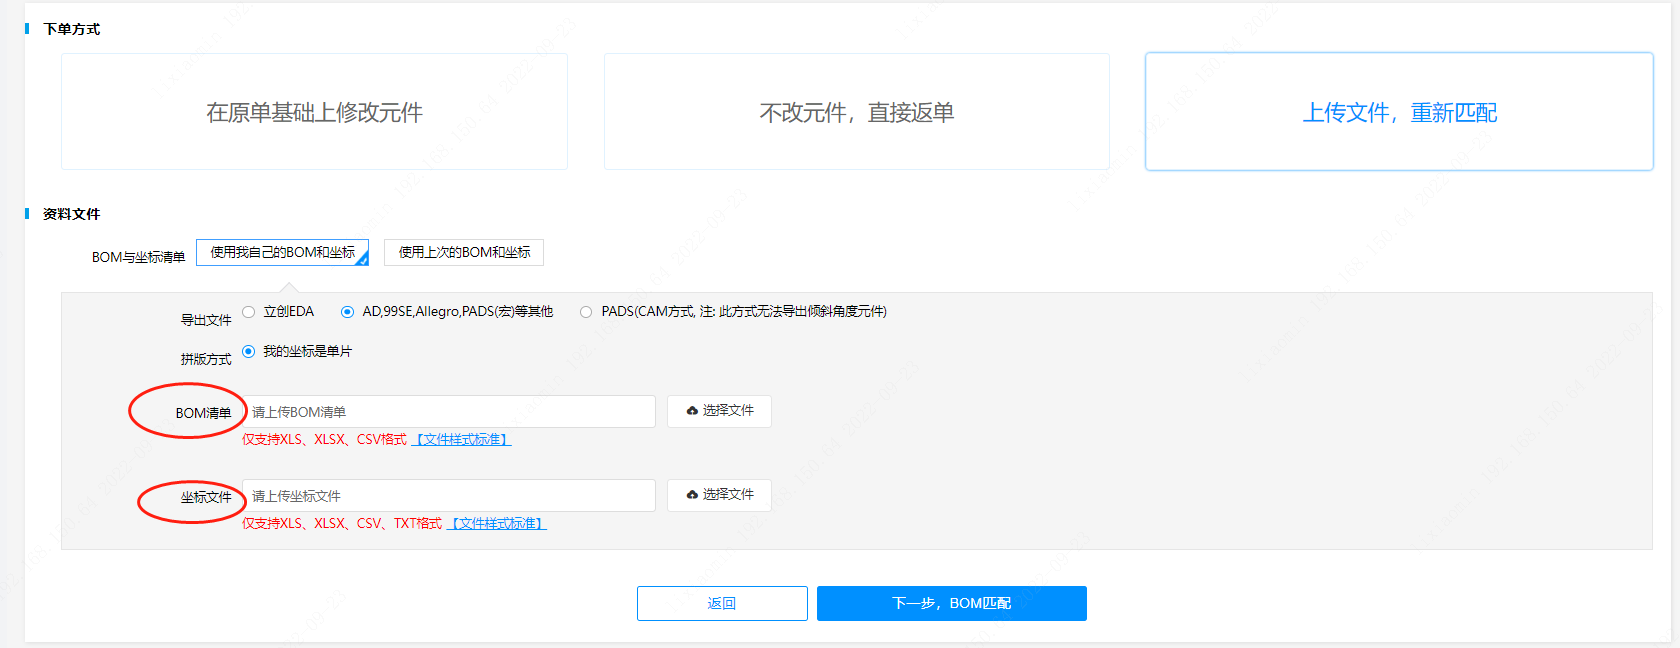1680x648 pixels.
Task: Click the 请上传坐标文件 input field
Action: point(448,496)
